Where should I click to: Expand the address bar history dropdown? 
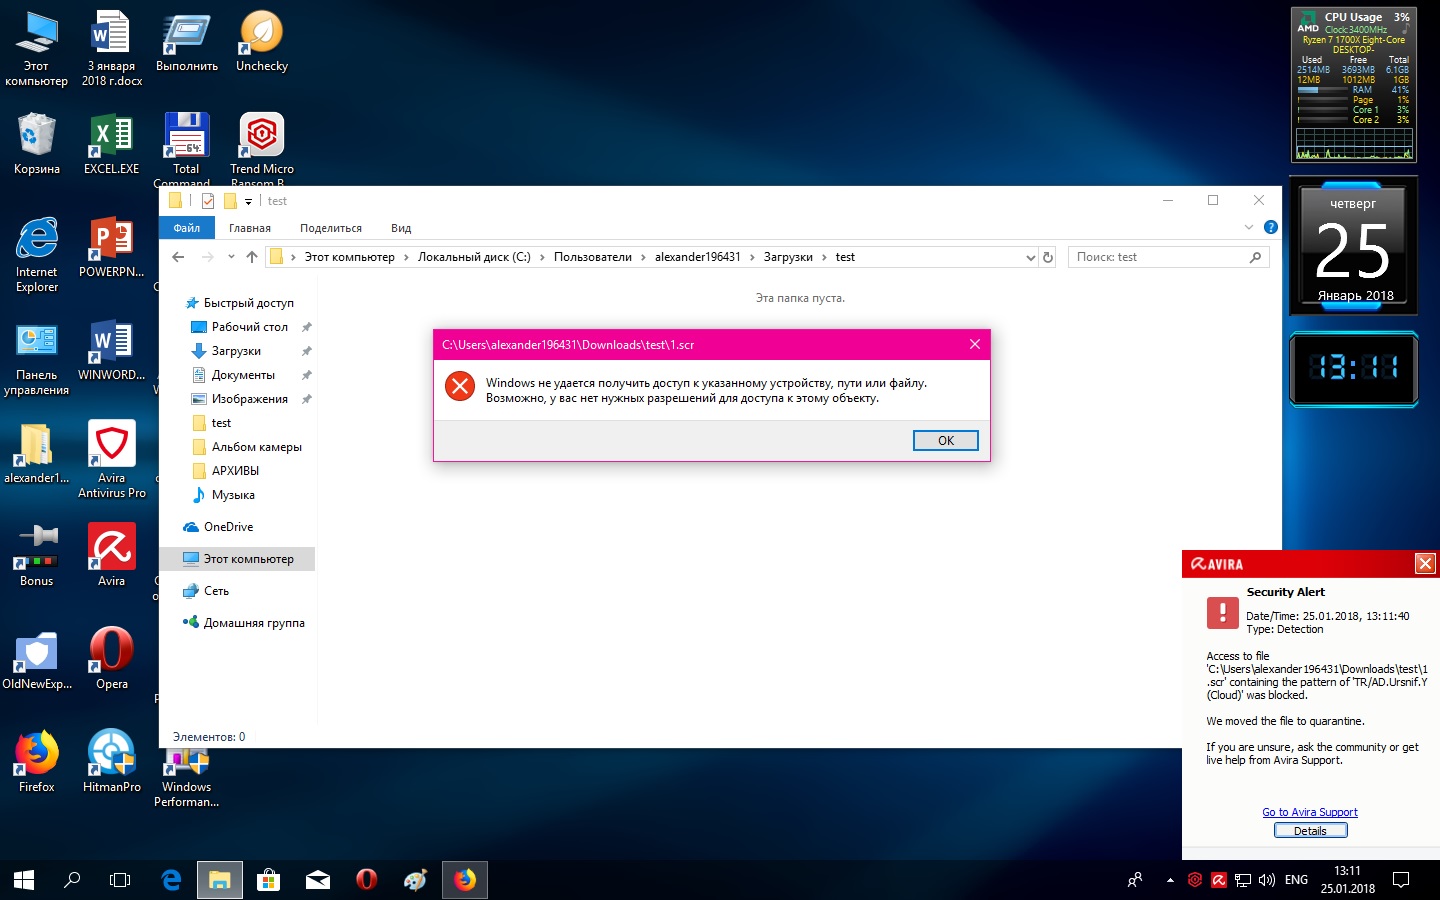[1030, 257]
